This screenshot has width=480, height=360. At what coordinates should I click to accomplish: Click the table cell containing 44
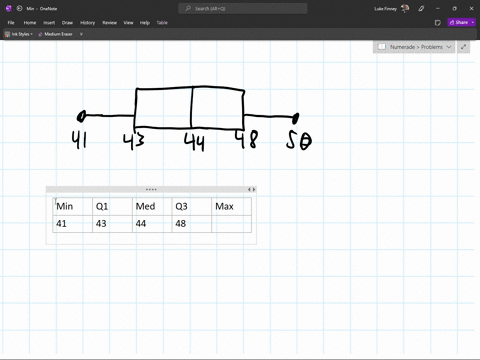(152, 224)
